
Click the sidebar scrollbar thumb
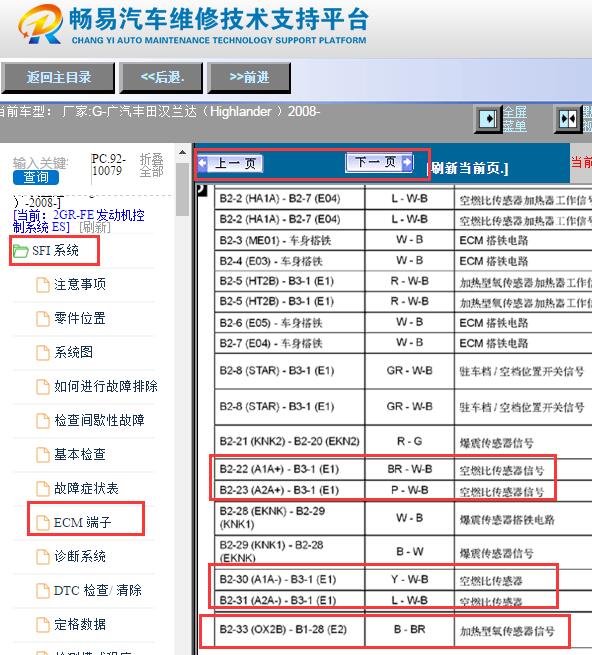(183, 190)
